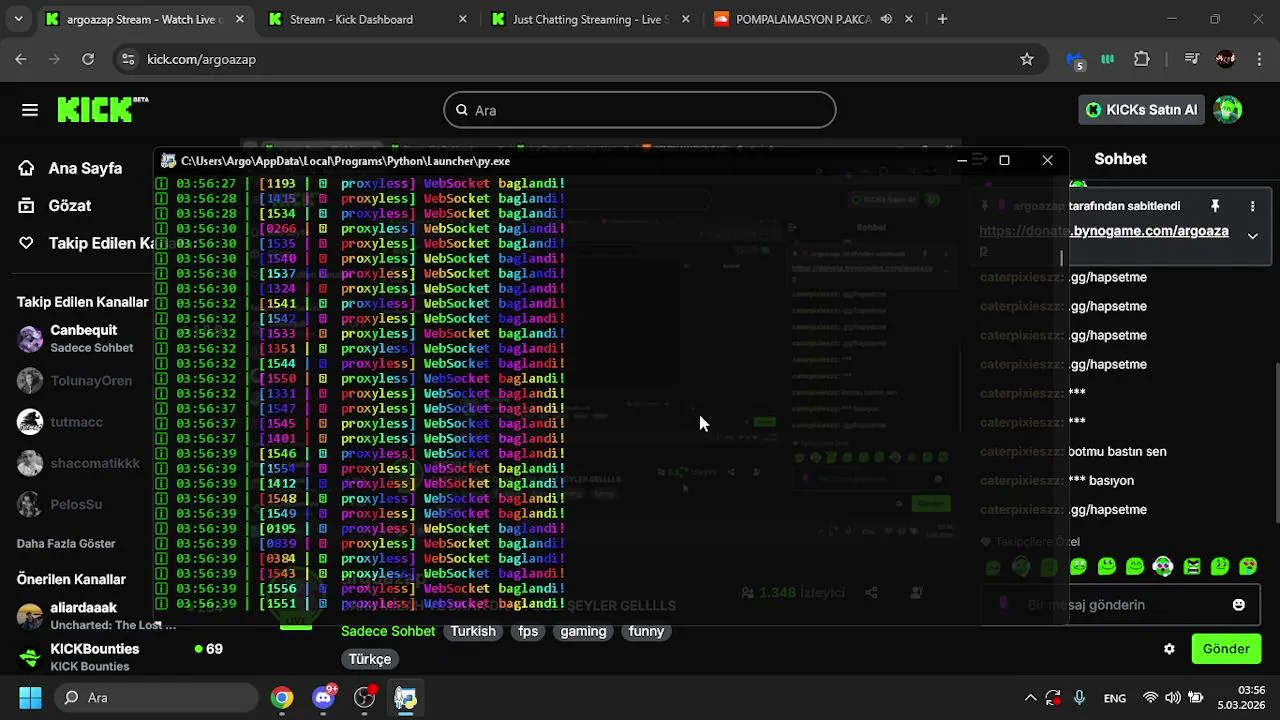Image resolution: width=1280 pixels, height=720 pixels.
Task: Open the Chrome extensions puzzle icon
Action: 1142,59
